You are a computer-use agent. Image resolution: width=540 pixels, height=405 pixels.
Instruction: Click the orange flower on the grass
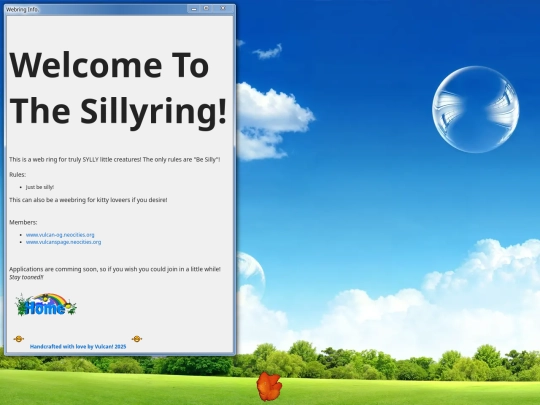pos(269,386)
